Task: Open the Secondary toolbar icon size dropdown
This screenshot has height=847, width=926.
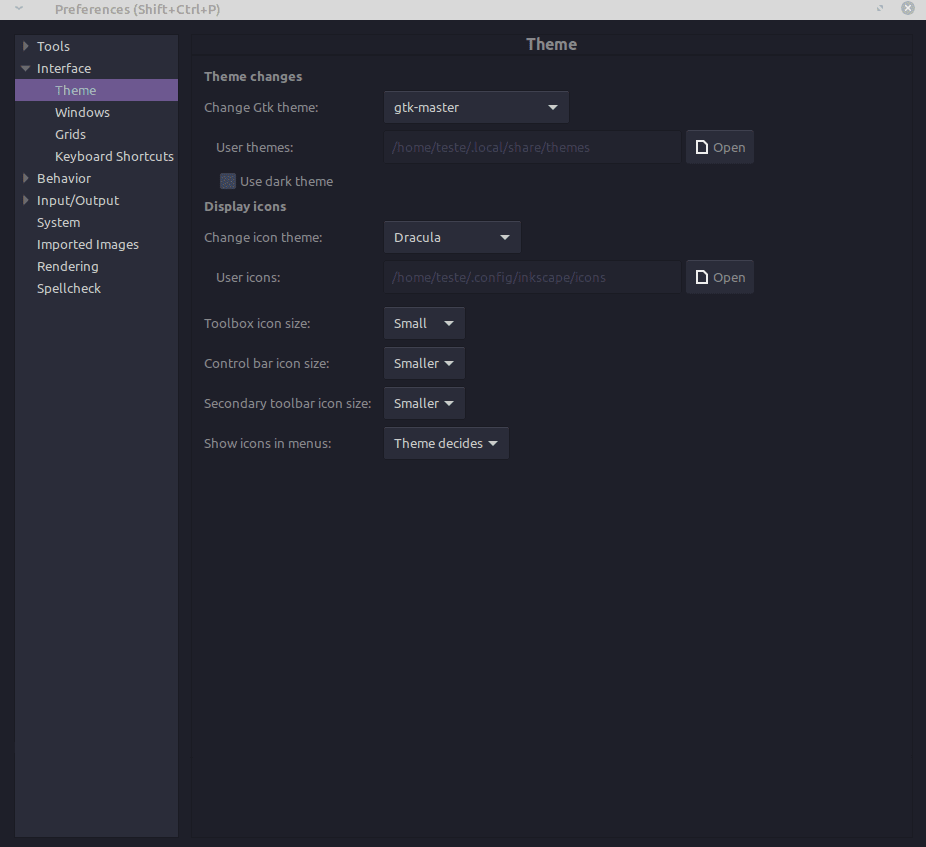Action: coord(424,403)
